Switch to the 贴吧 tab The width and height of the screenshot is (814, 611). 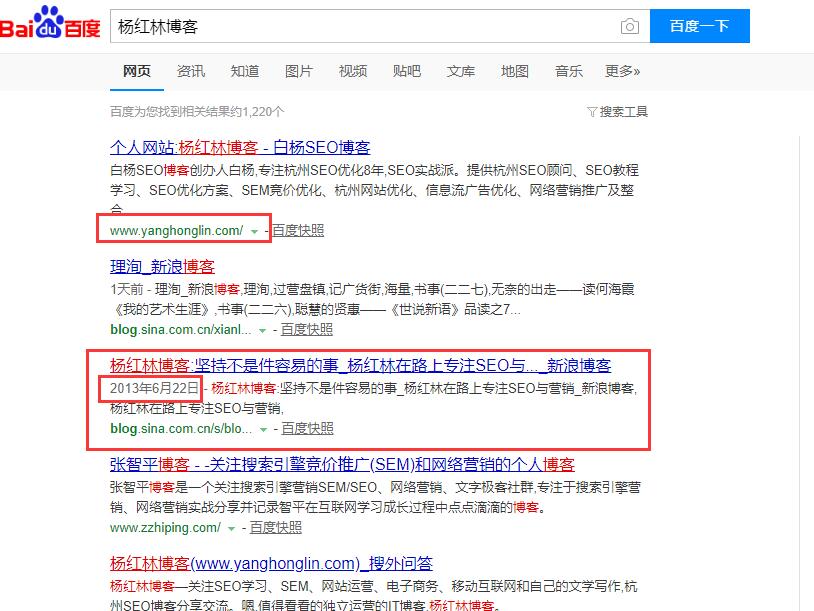click(x=406, y=71)
